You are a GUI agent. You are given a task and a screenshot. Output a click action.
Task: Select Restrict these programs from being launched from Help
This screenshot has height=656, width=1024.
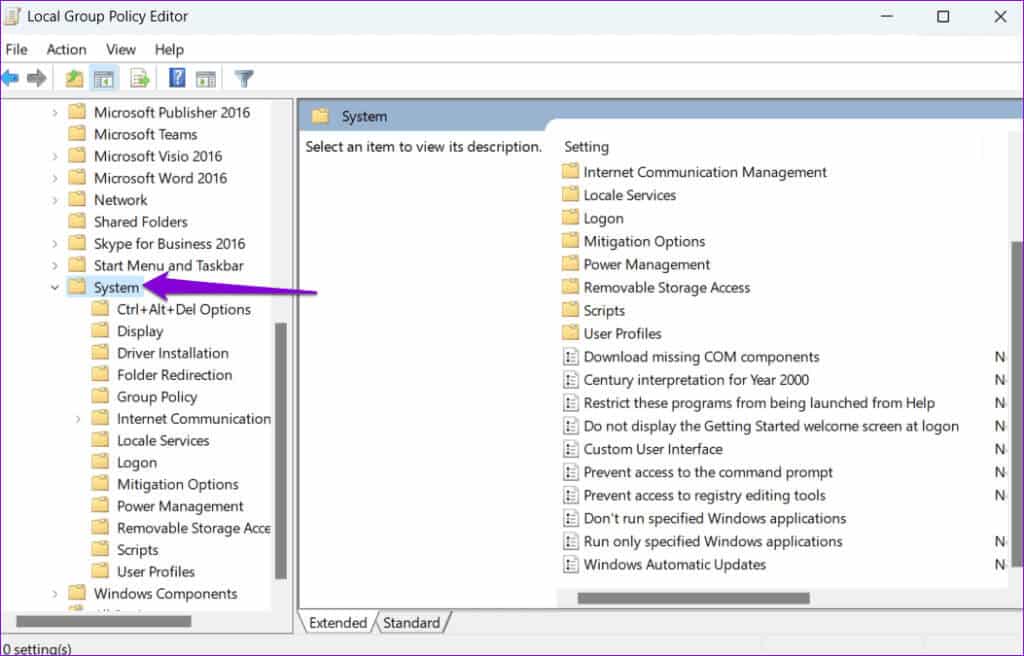pyautogui.click(x=759, y=403)
